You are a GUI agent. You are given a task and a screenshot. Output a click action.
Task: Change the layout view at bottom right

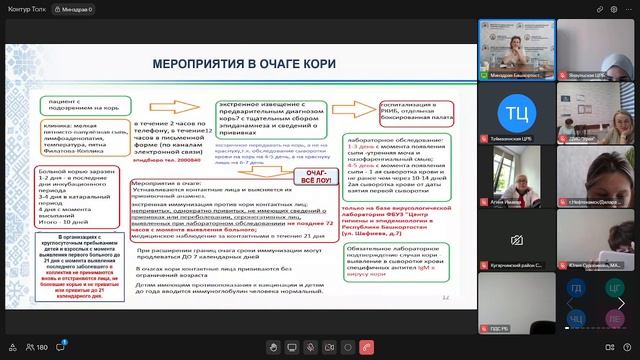[x=610, y=347]
